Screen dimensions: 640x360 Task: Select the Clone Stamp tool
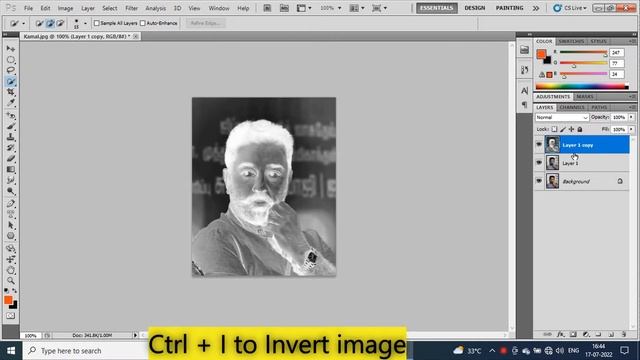point(11,137)
